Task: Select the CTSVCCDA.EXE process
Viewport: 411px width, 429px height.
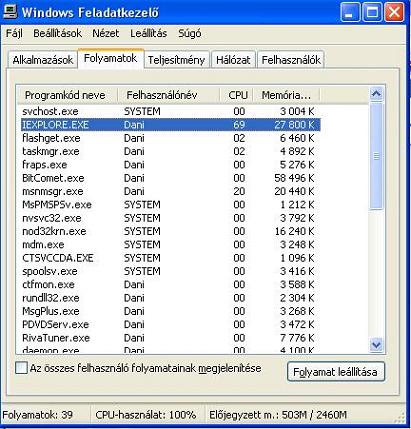Action: point(170,258)
